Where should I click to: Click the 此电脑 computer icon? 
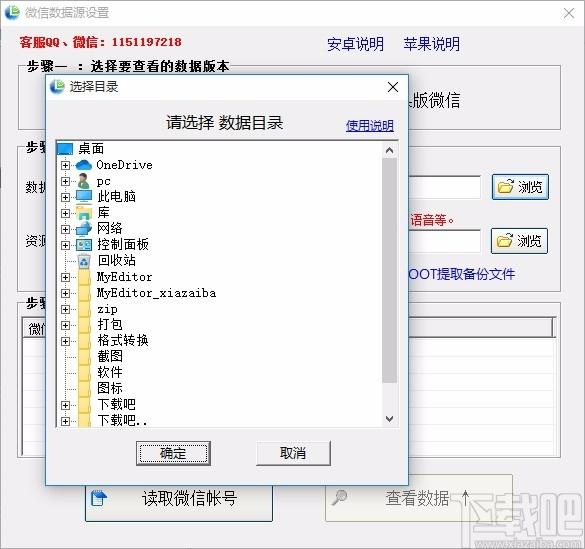(84, 197)
